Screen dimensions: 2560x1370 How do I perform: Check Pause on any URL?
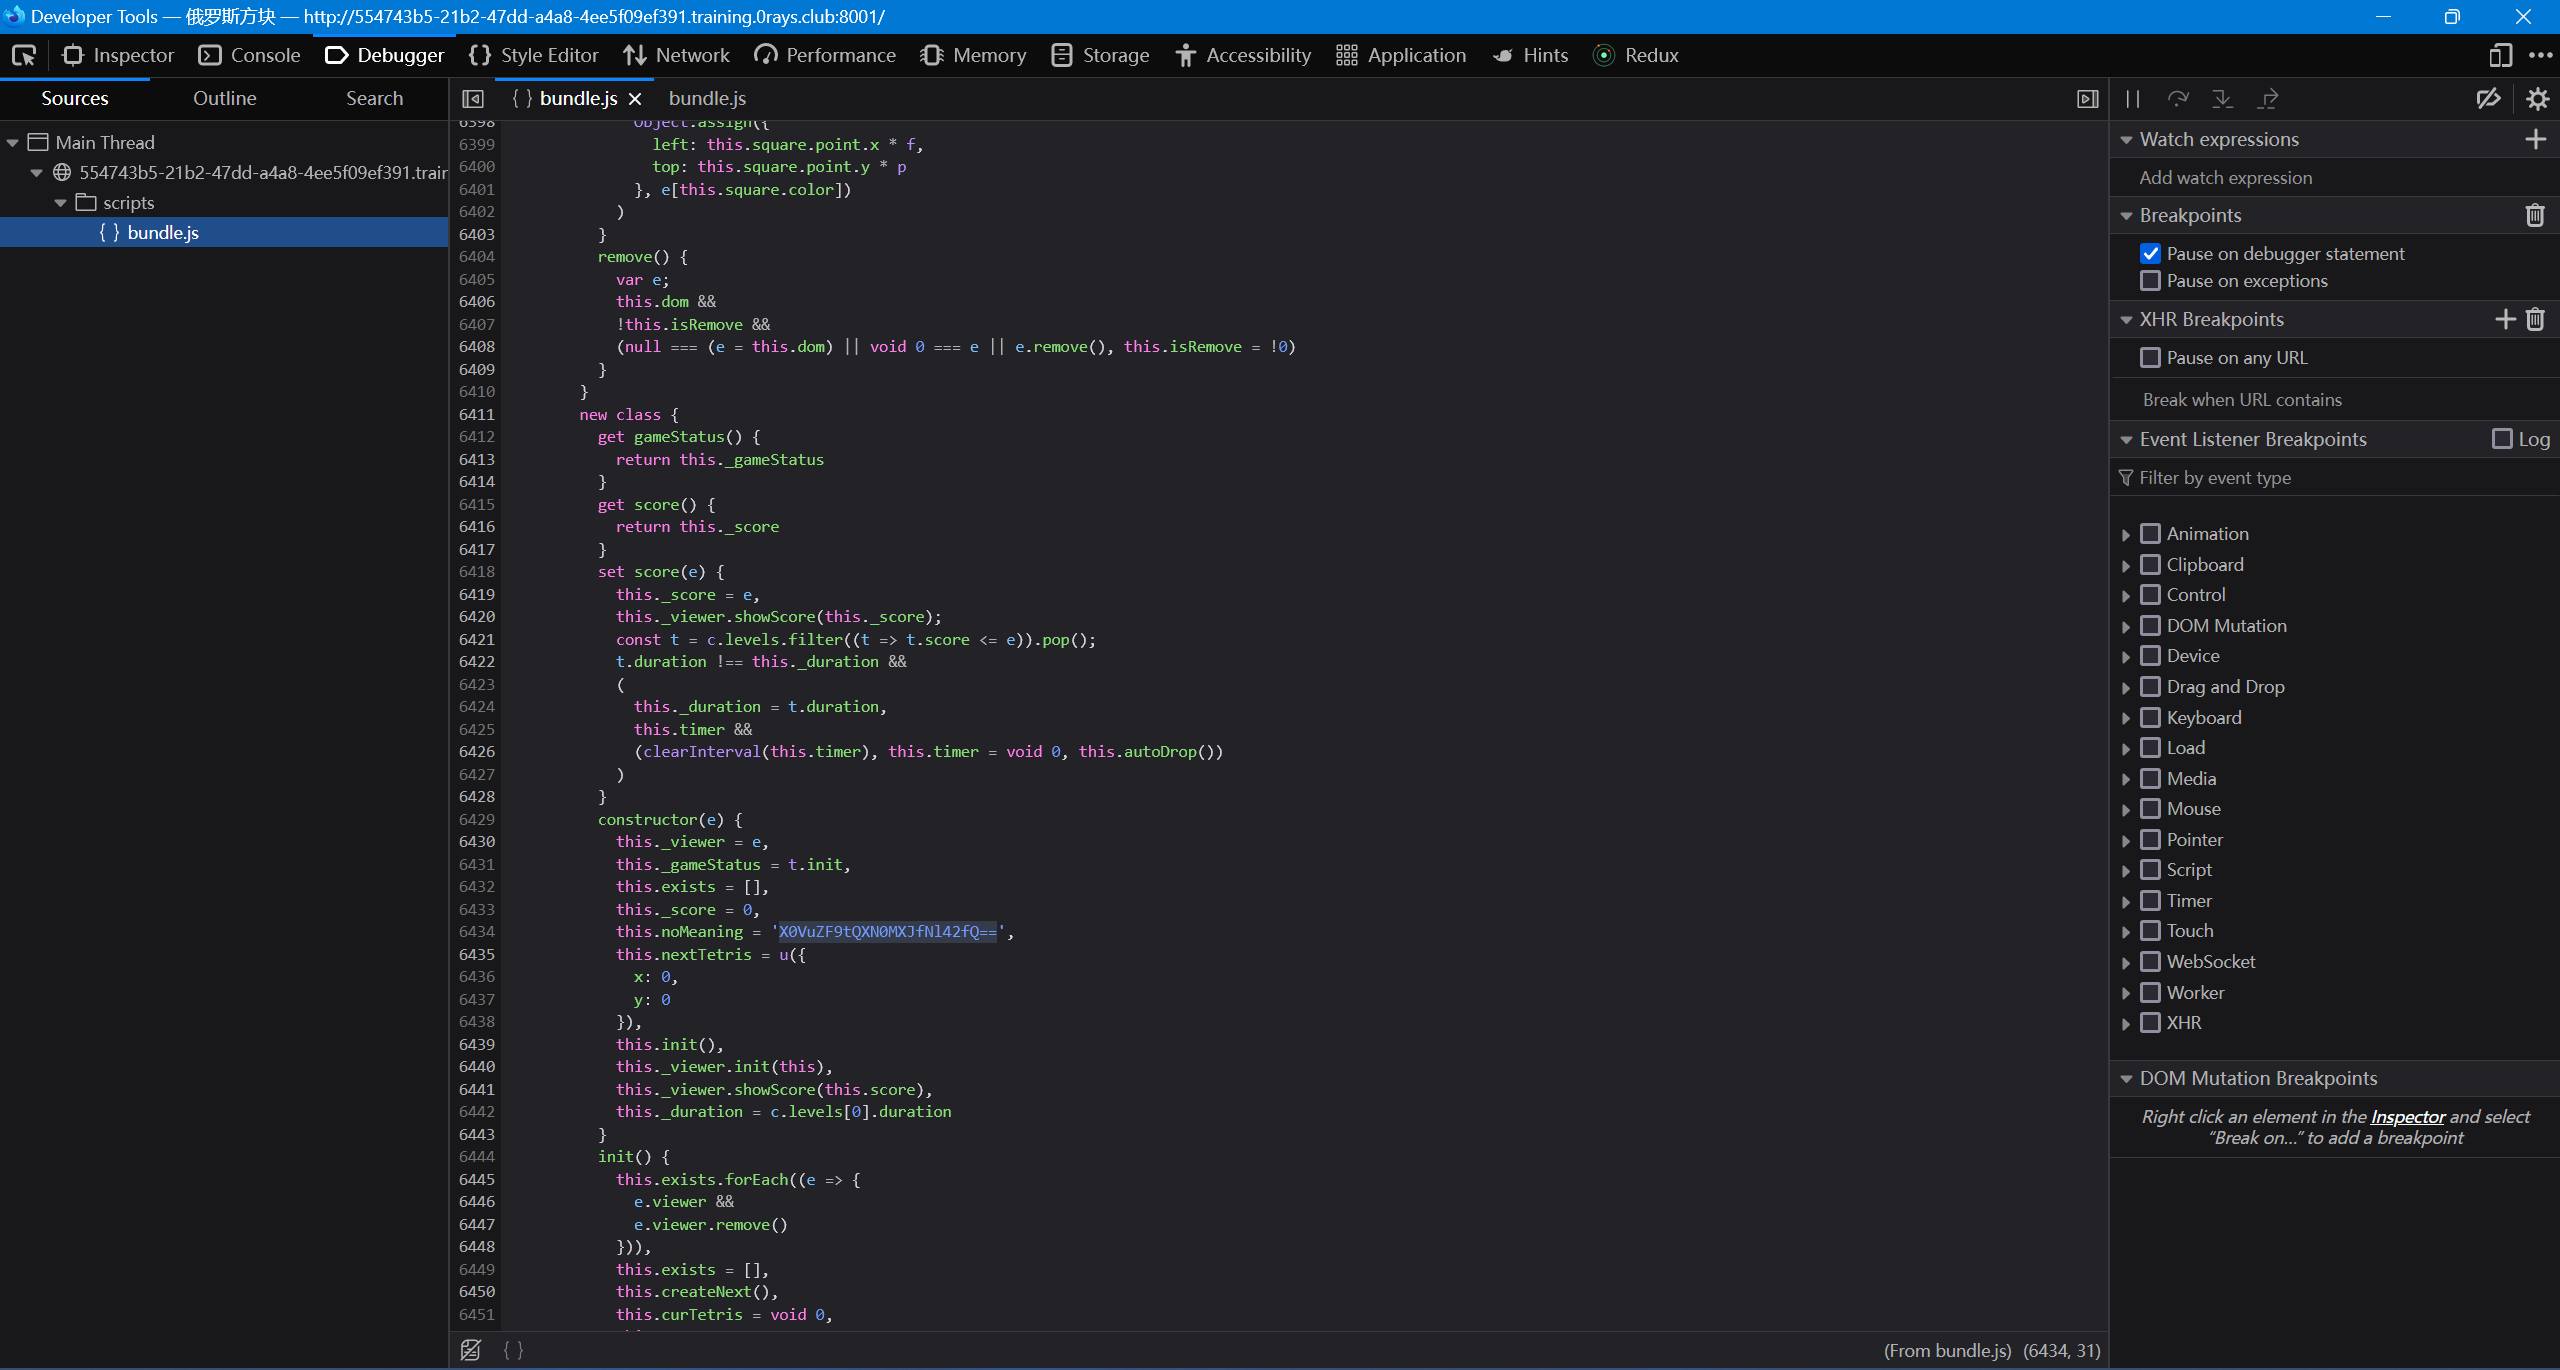click(x=2151, y=357)
